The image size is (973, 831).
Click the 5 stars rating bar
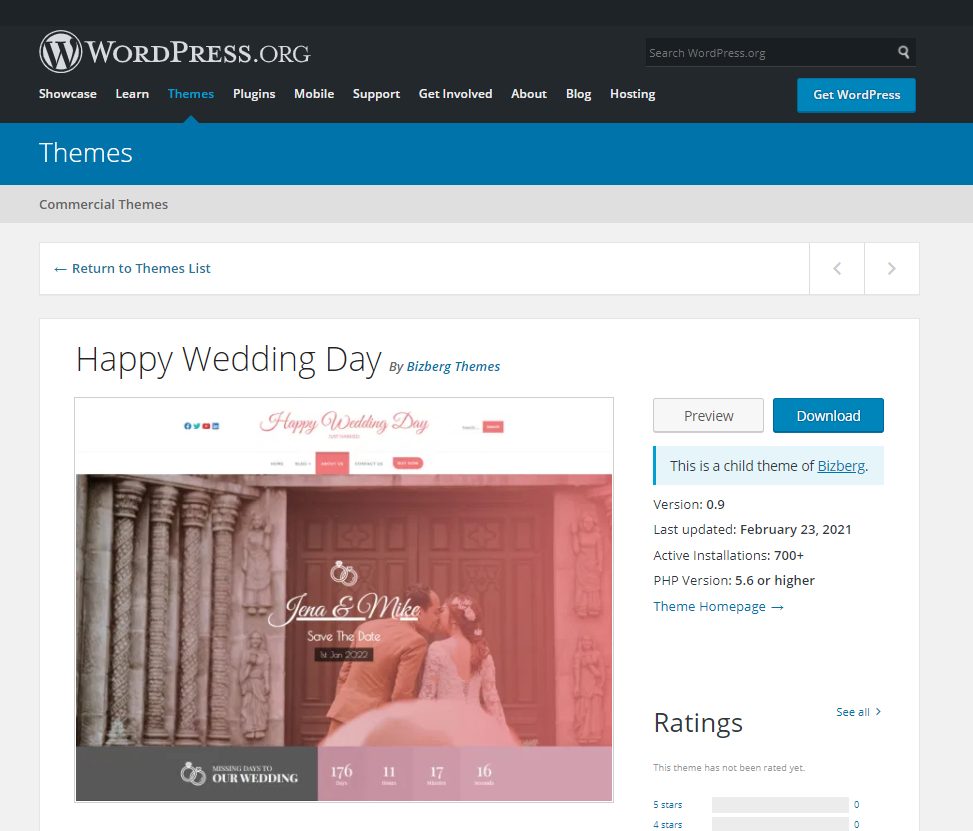click(x=780, y=805)
